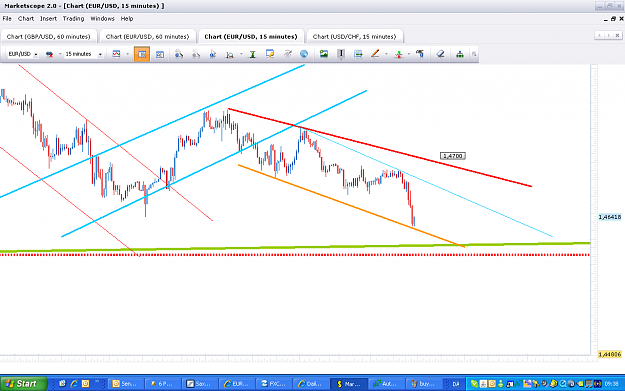Select the Chart (EUR/USD, 15 minutes) tab
The width and height of the screenshot is (625, 391).
(251, 36)
